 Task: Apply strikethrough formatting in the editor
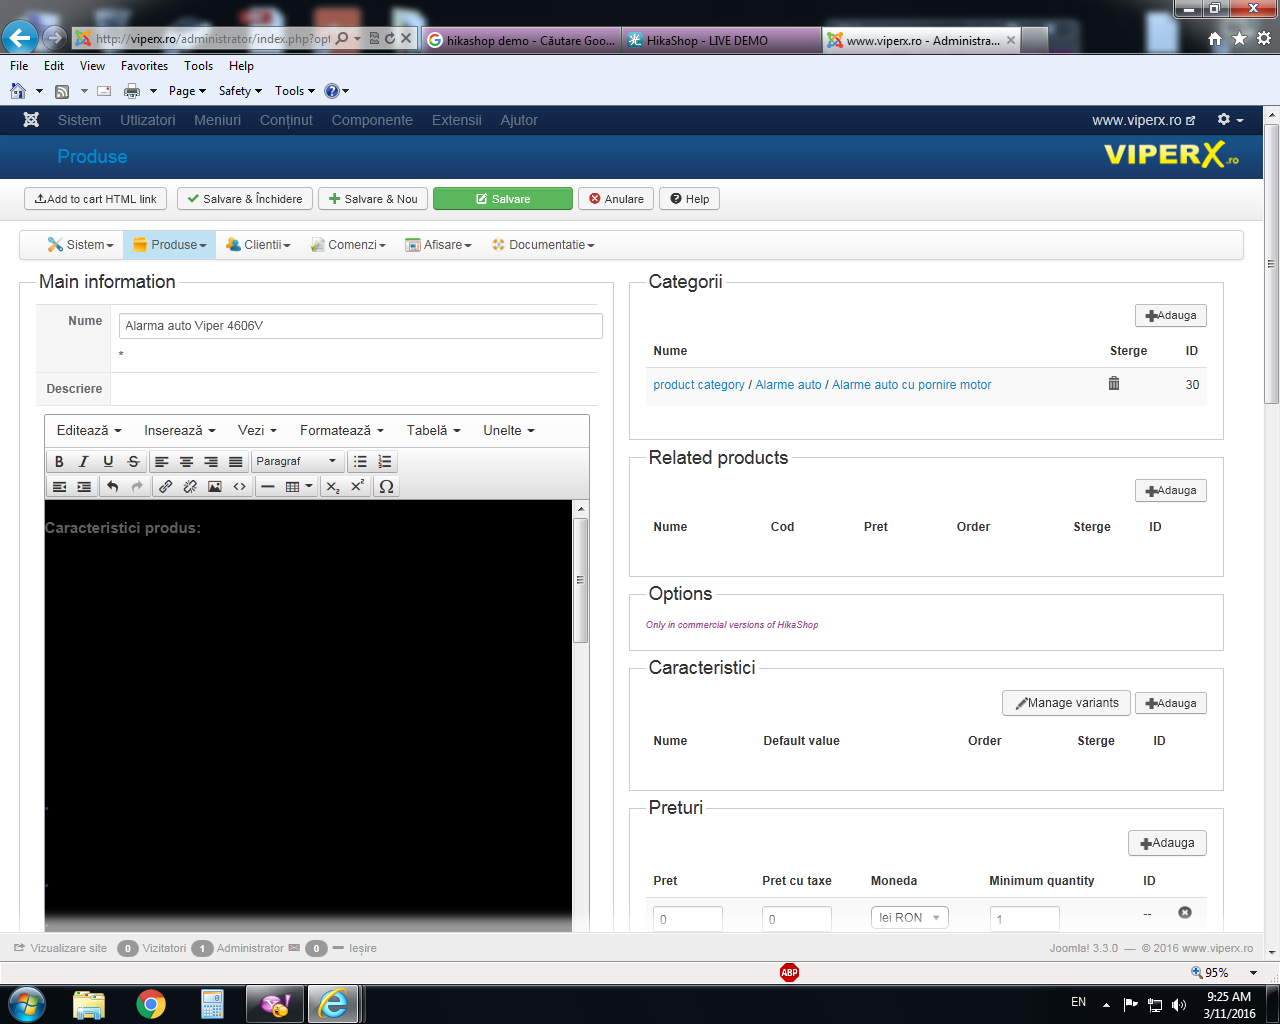point(133,462)
